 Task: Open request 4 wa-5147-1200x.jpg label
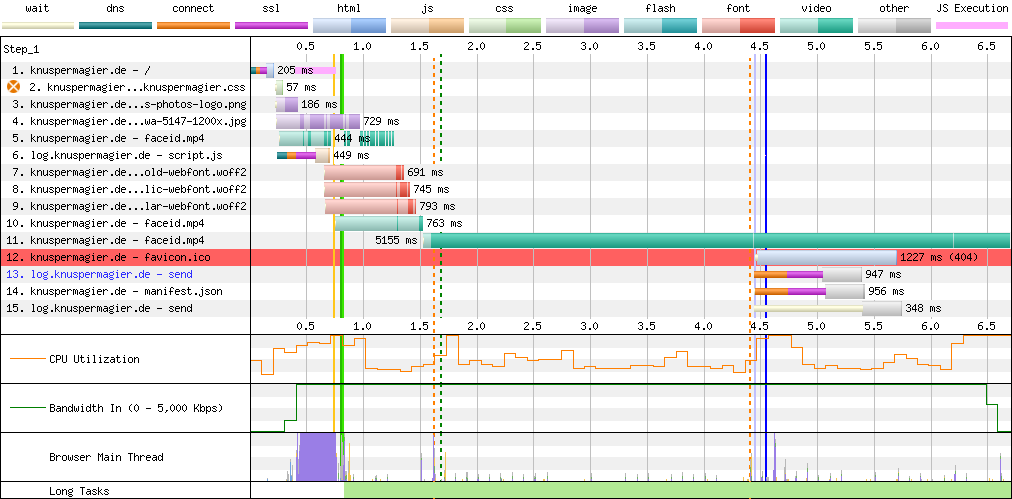tap(129, 121)
